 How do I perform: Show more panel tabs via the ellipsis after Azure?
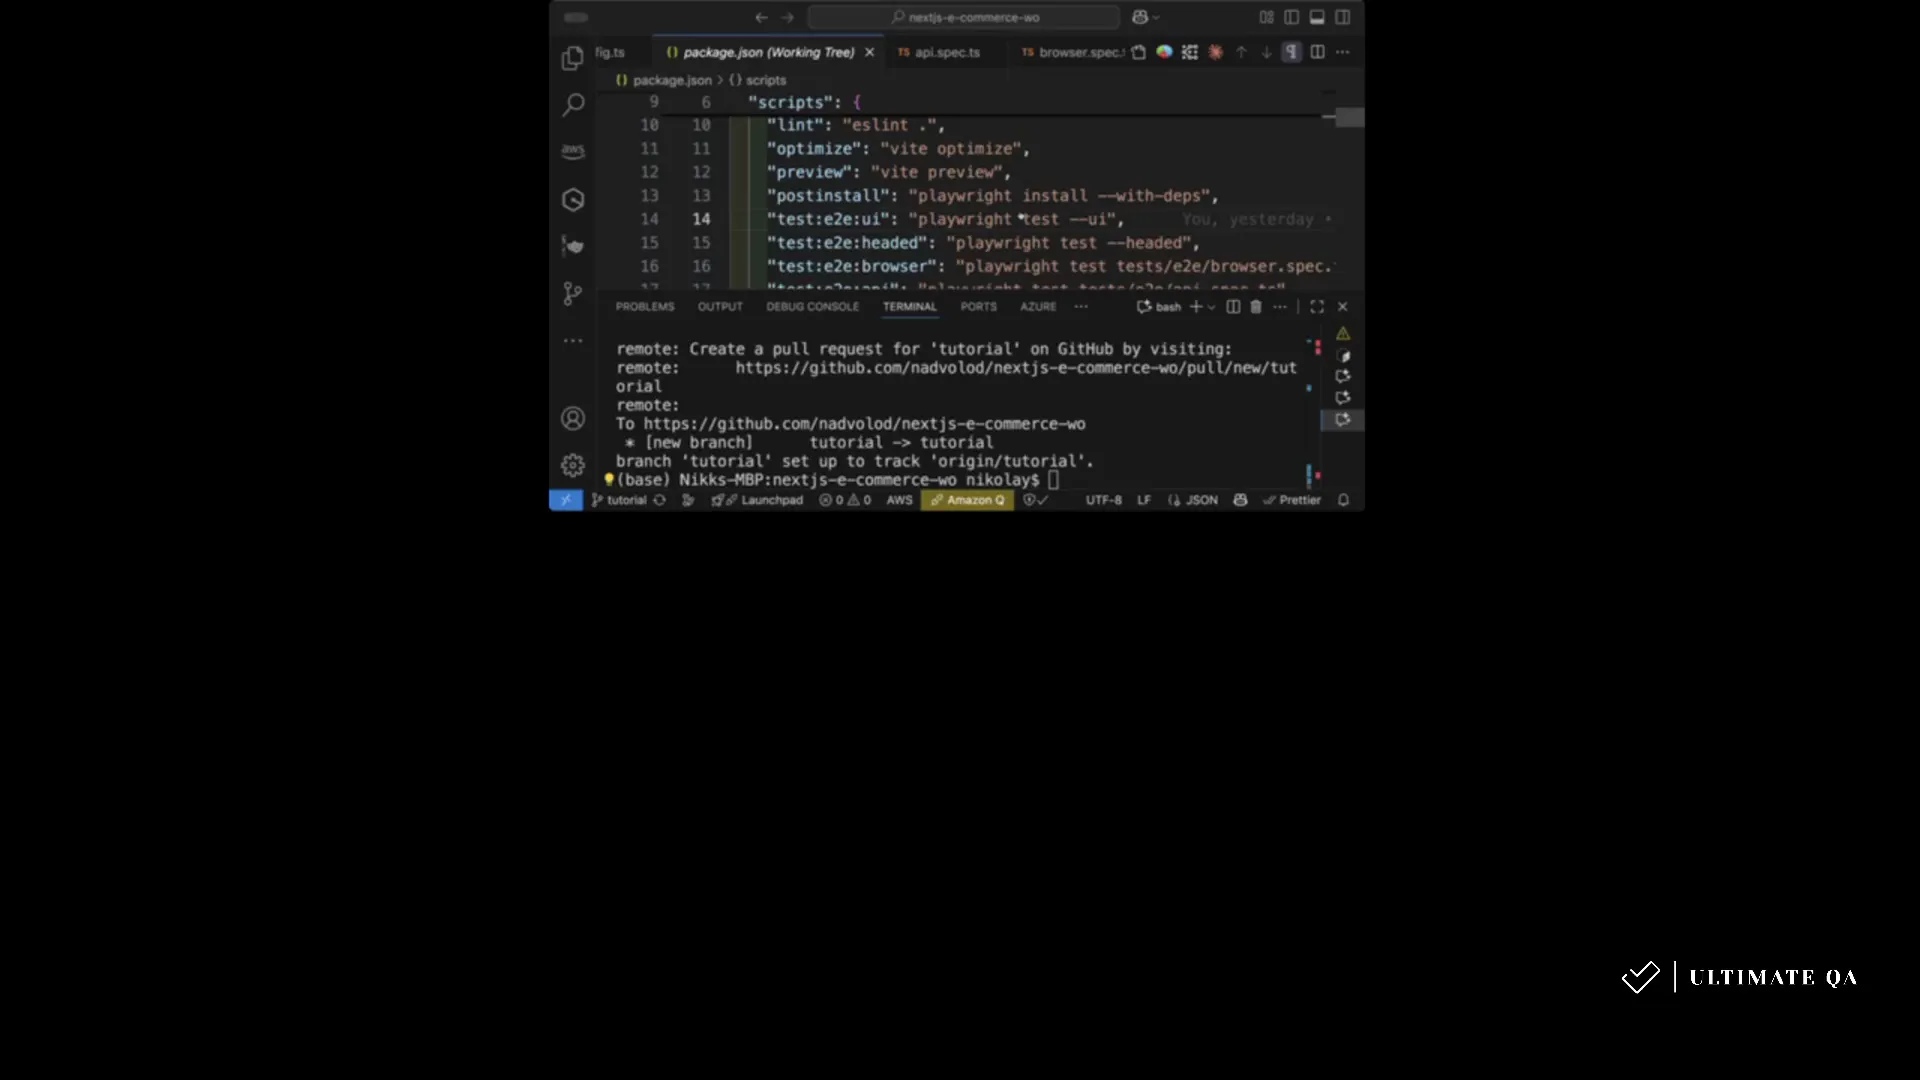point(1081,307)
